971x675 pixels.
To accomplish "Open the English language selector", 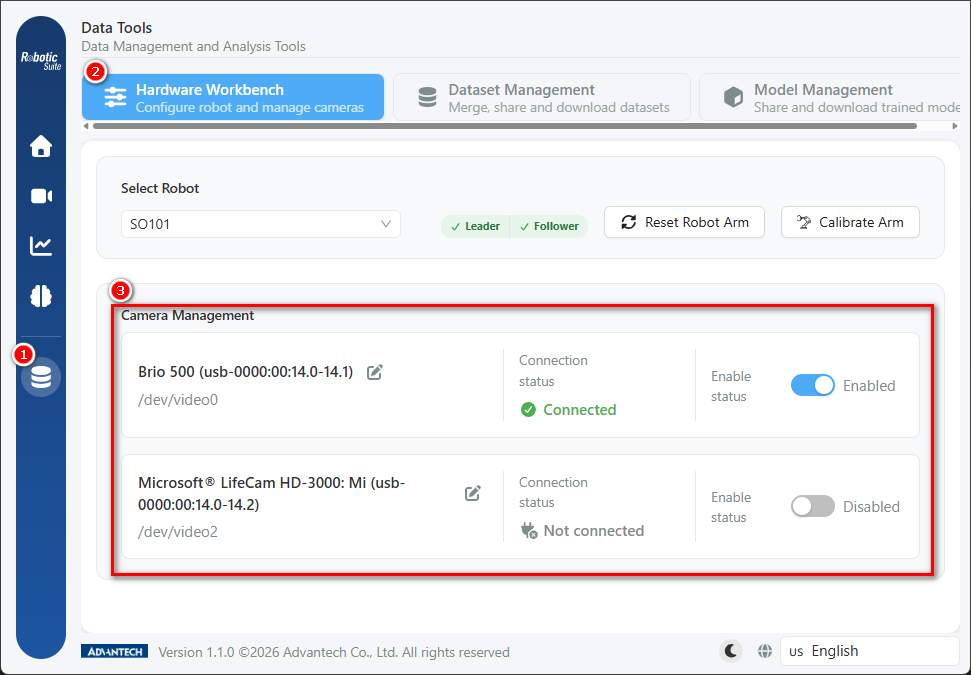I will click(869, 651).
